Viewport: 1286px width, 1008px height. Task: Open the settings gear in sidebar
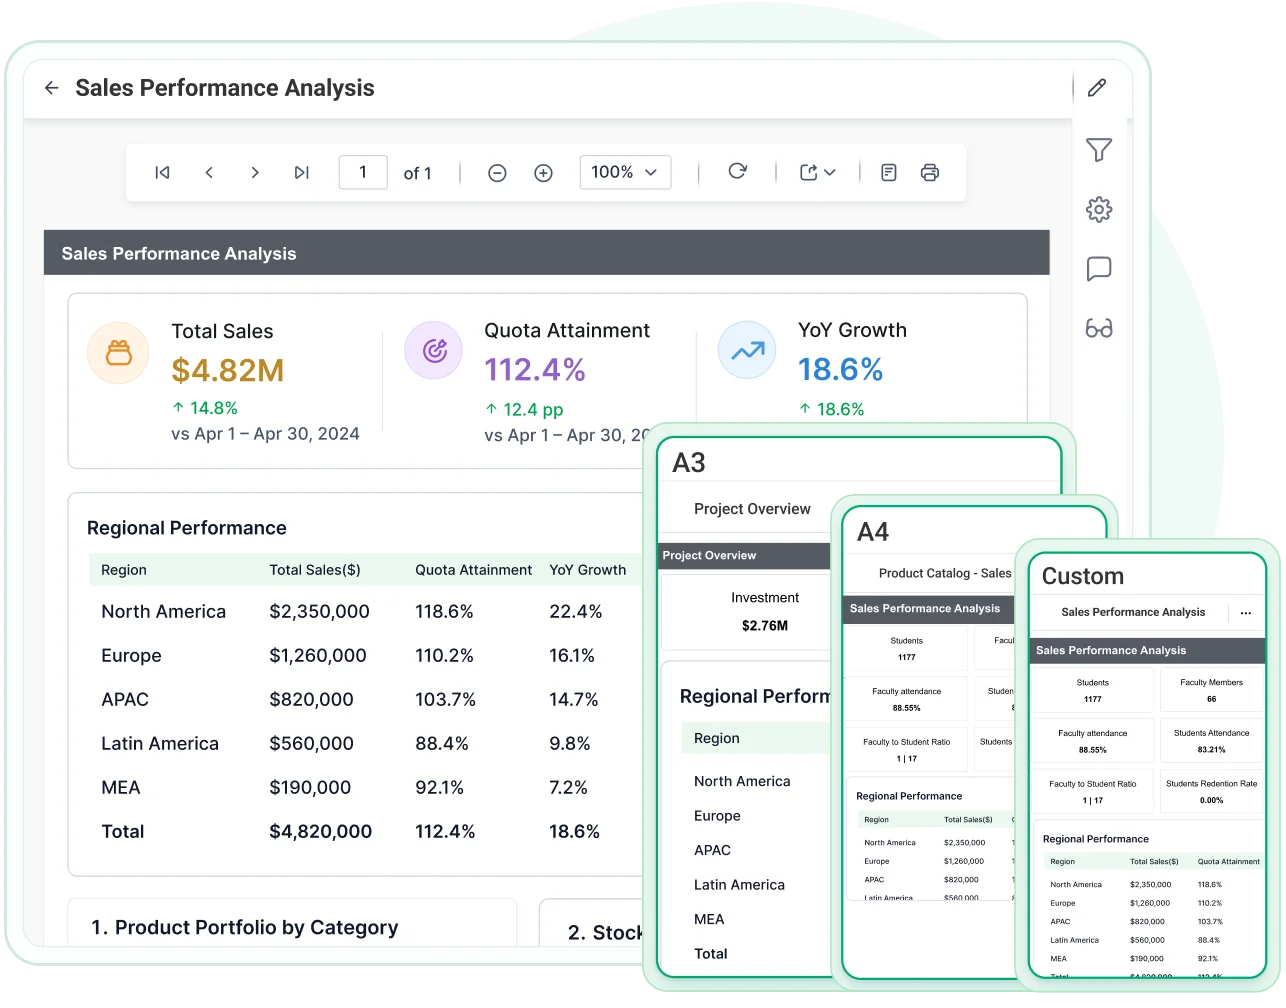[1099, 209]
